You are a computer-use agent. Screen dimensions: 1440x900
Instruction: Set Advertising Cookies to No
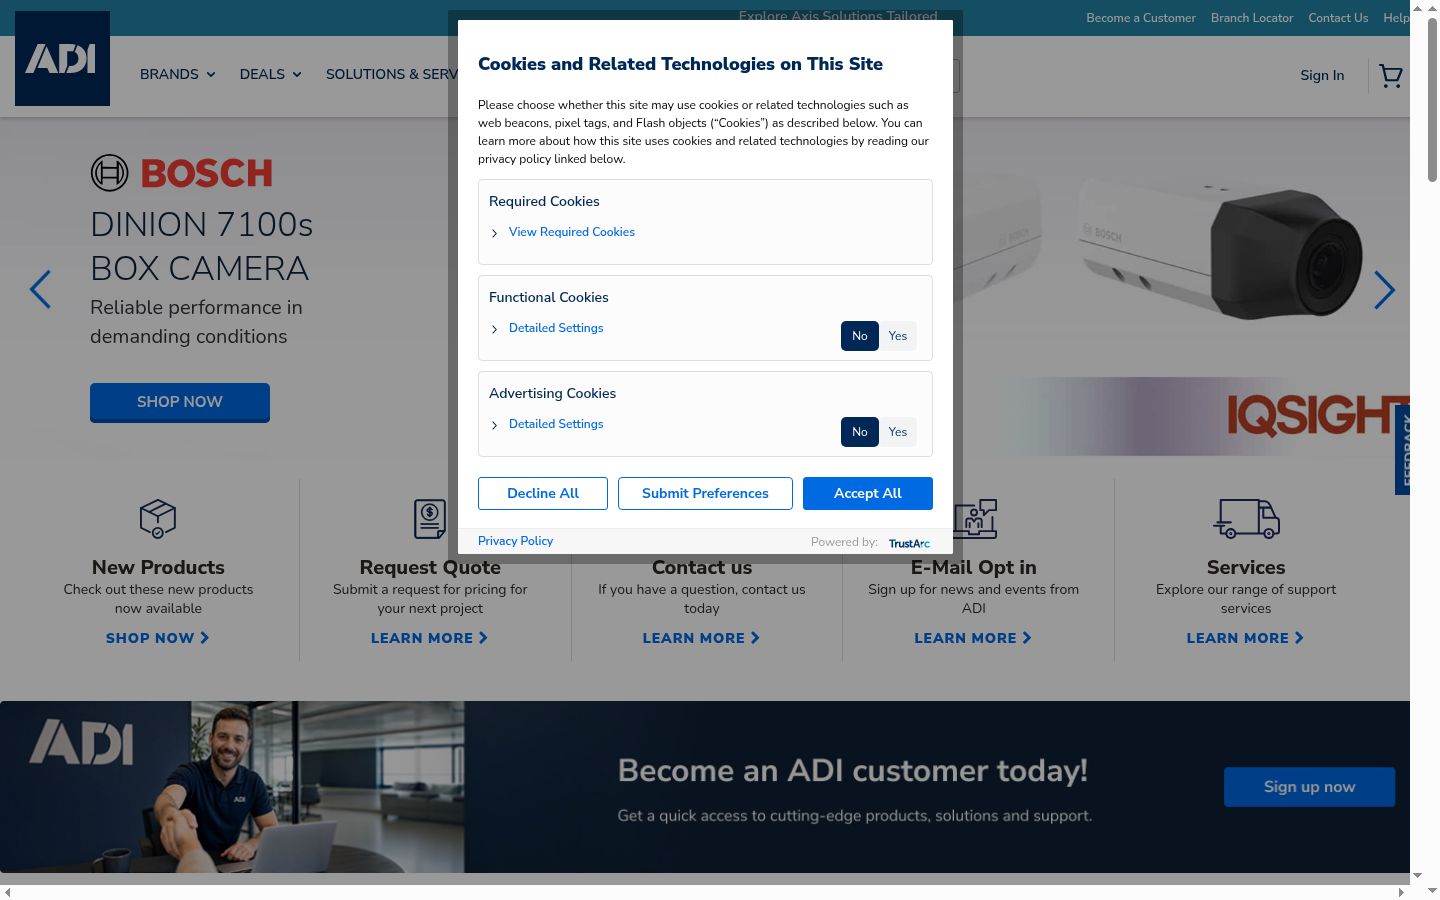[860, 432]
